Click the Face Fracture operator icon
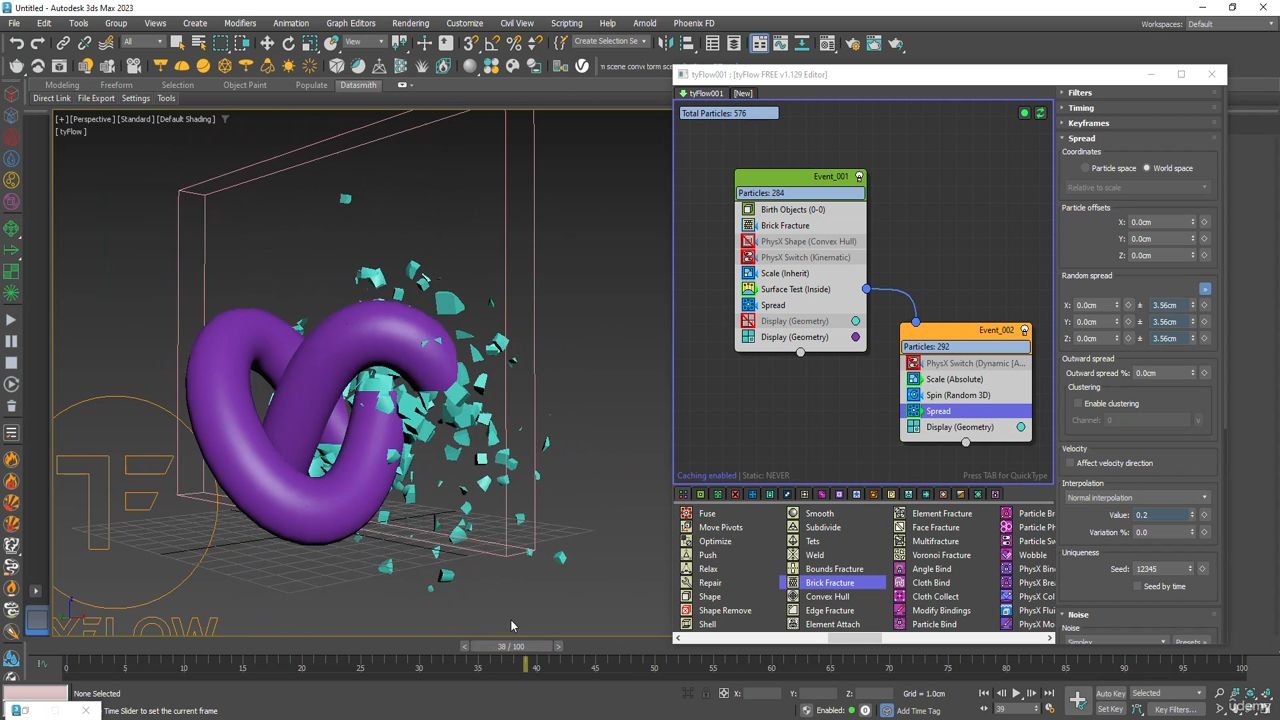Viewport: 1280px width, 720px height. pyautogui.click(x=900, y=527)
